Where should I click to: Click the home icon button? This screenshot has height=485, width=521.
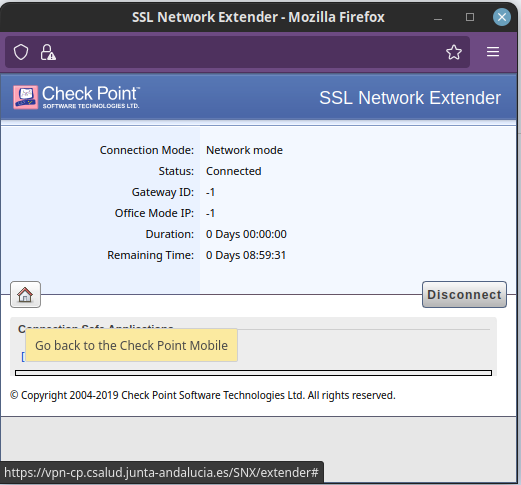(x=25, y=295)
